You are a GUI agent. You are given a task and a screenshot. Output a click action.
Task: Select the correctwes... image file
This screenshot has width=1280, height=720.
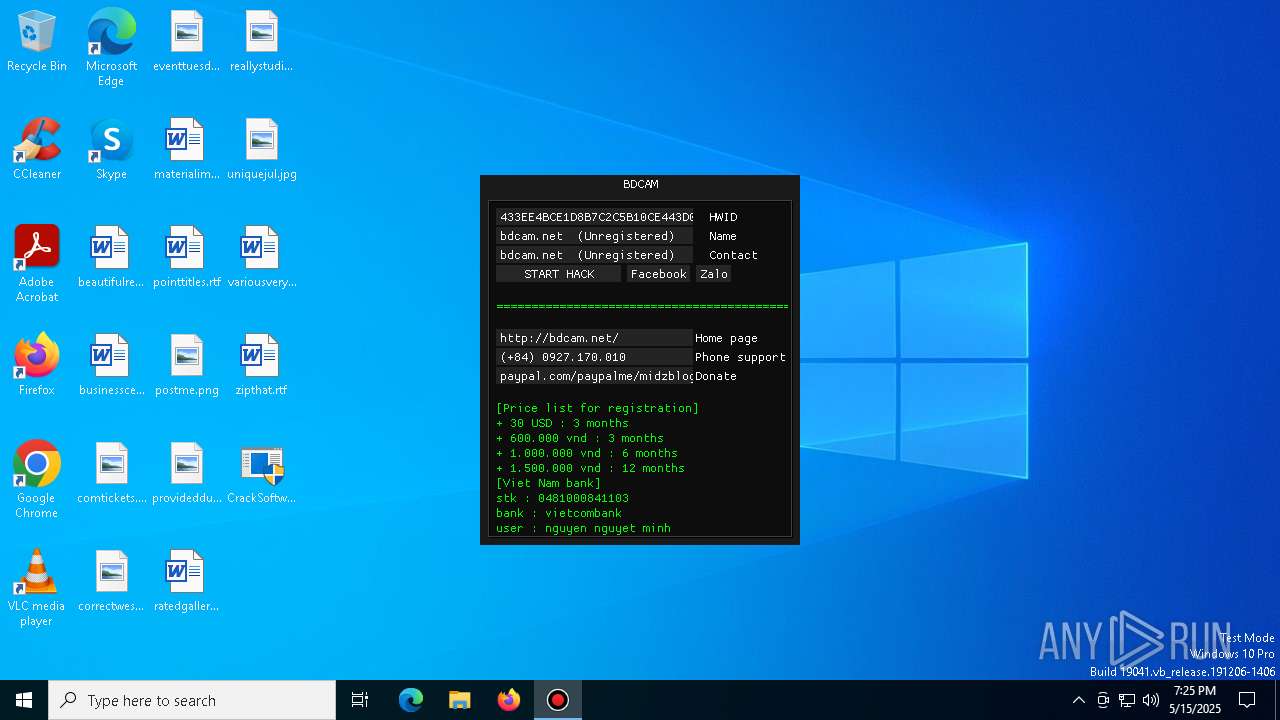point(111,582)
